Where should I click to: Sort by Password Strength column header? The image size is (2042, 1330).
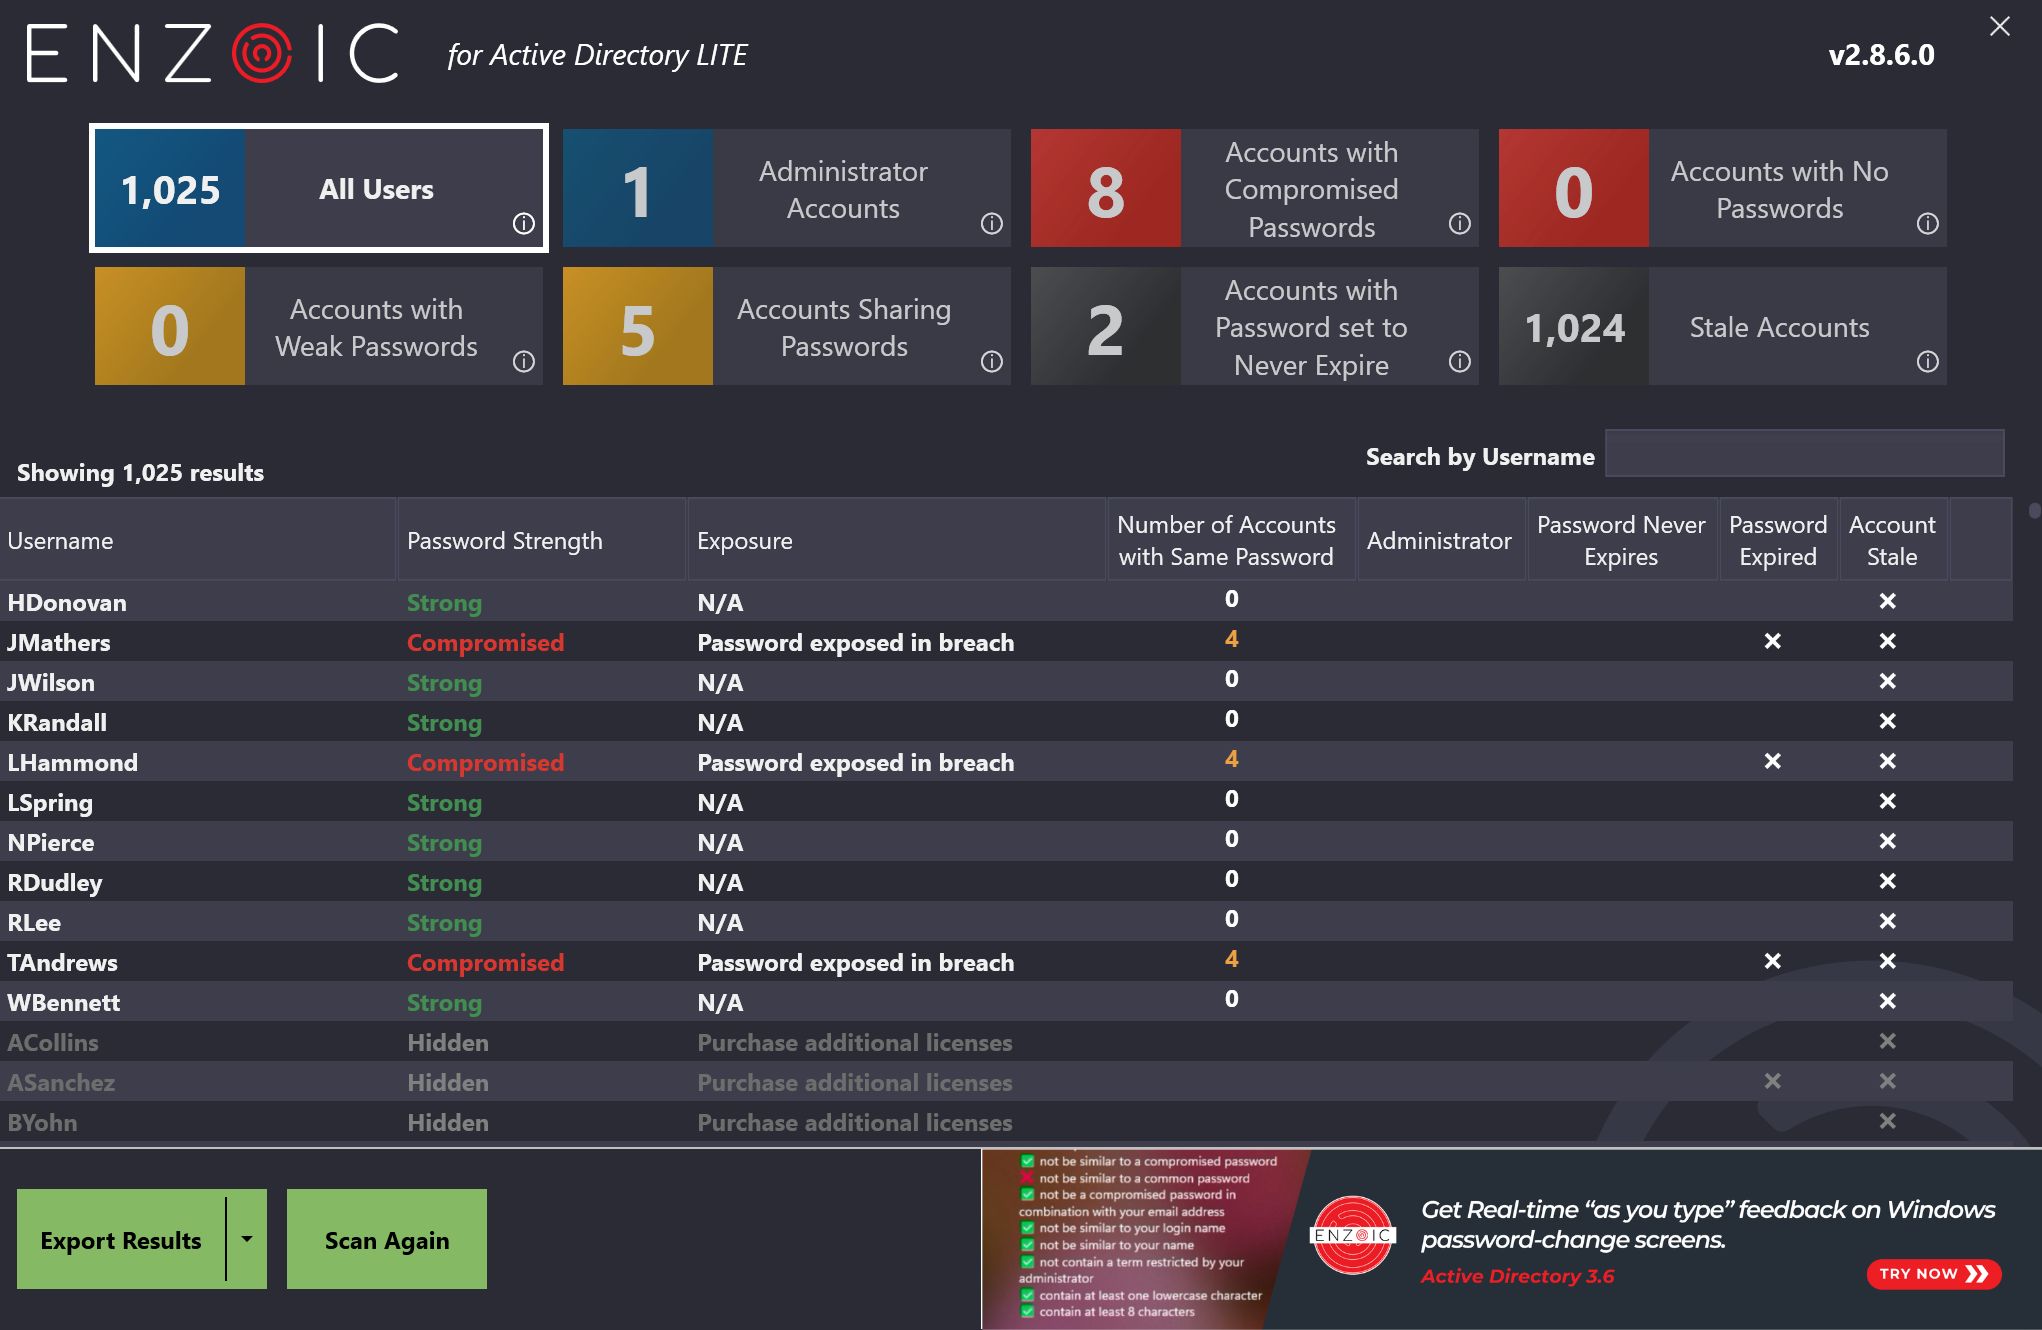point(542,540)
